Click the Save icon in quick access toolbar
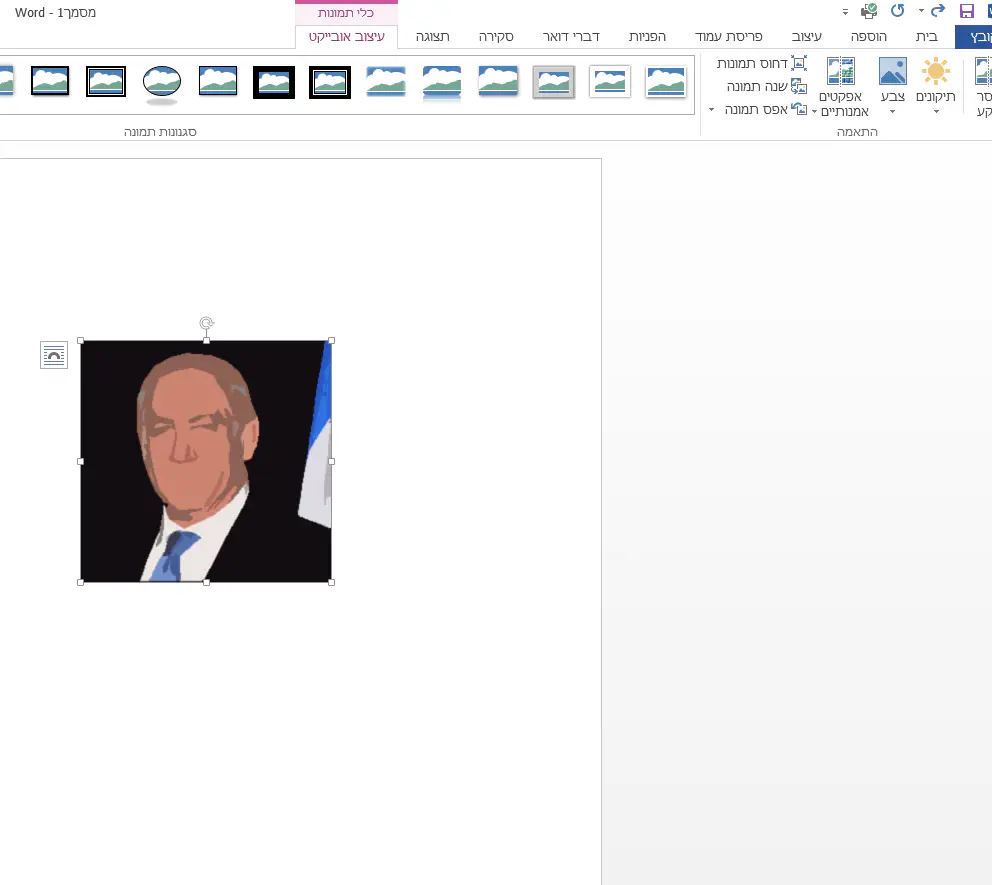 [966, 11]
